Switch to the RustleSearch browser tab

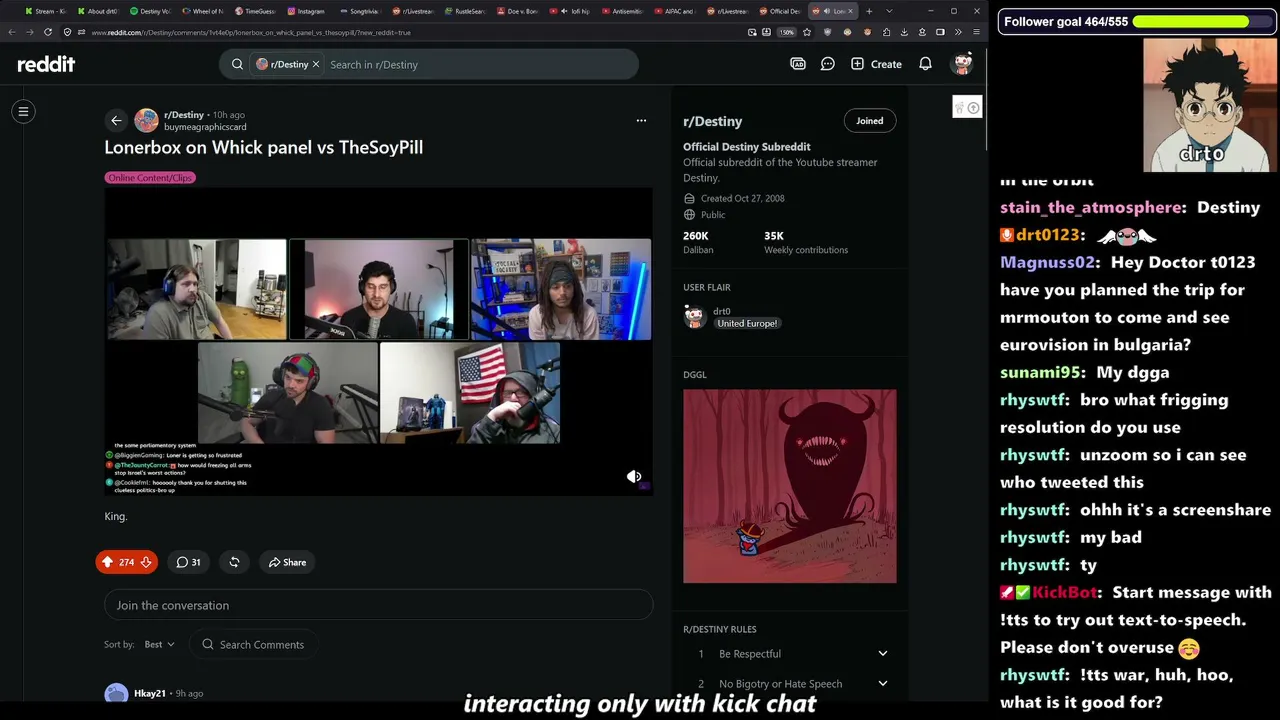[x=464, y=11]
